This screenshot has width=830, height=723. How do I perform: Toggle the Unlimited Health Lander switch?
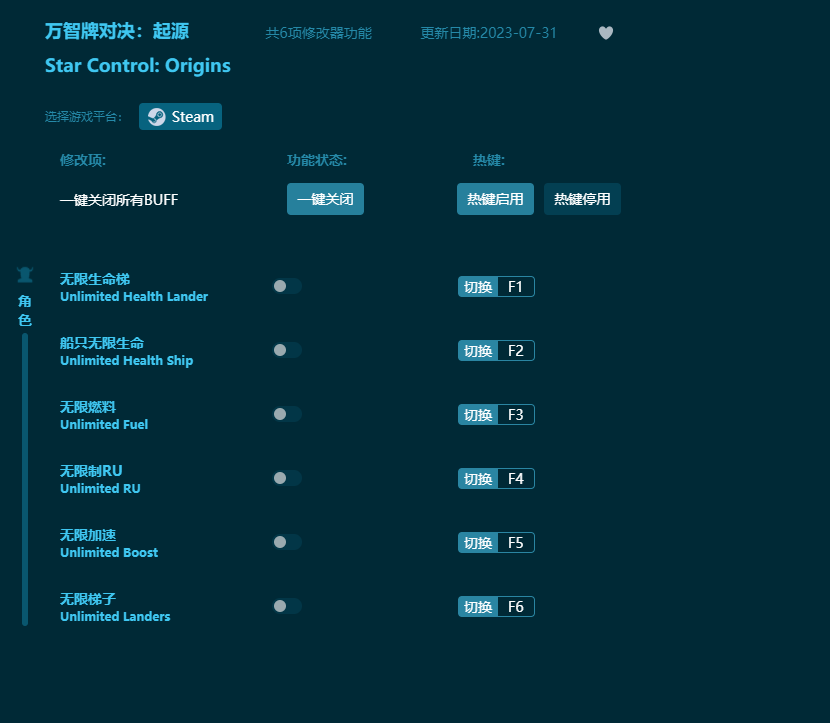pos(287,286)
